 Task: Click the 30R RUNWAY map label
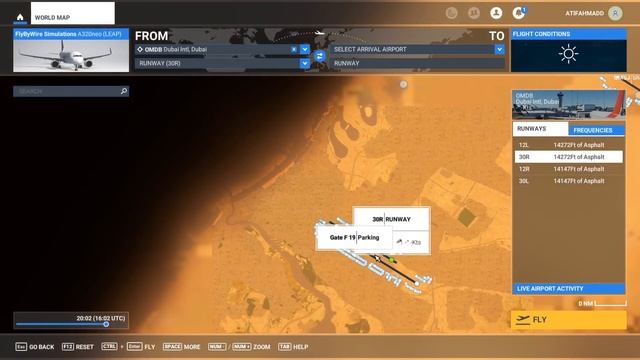(x=391, y=219)
